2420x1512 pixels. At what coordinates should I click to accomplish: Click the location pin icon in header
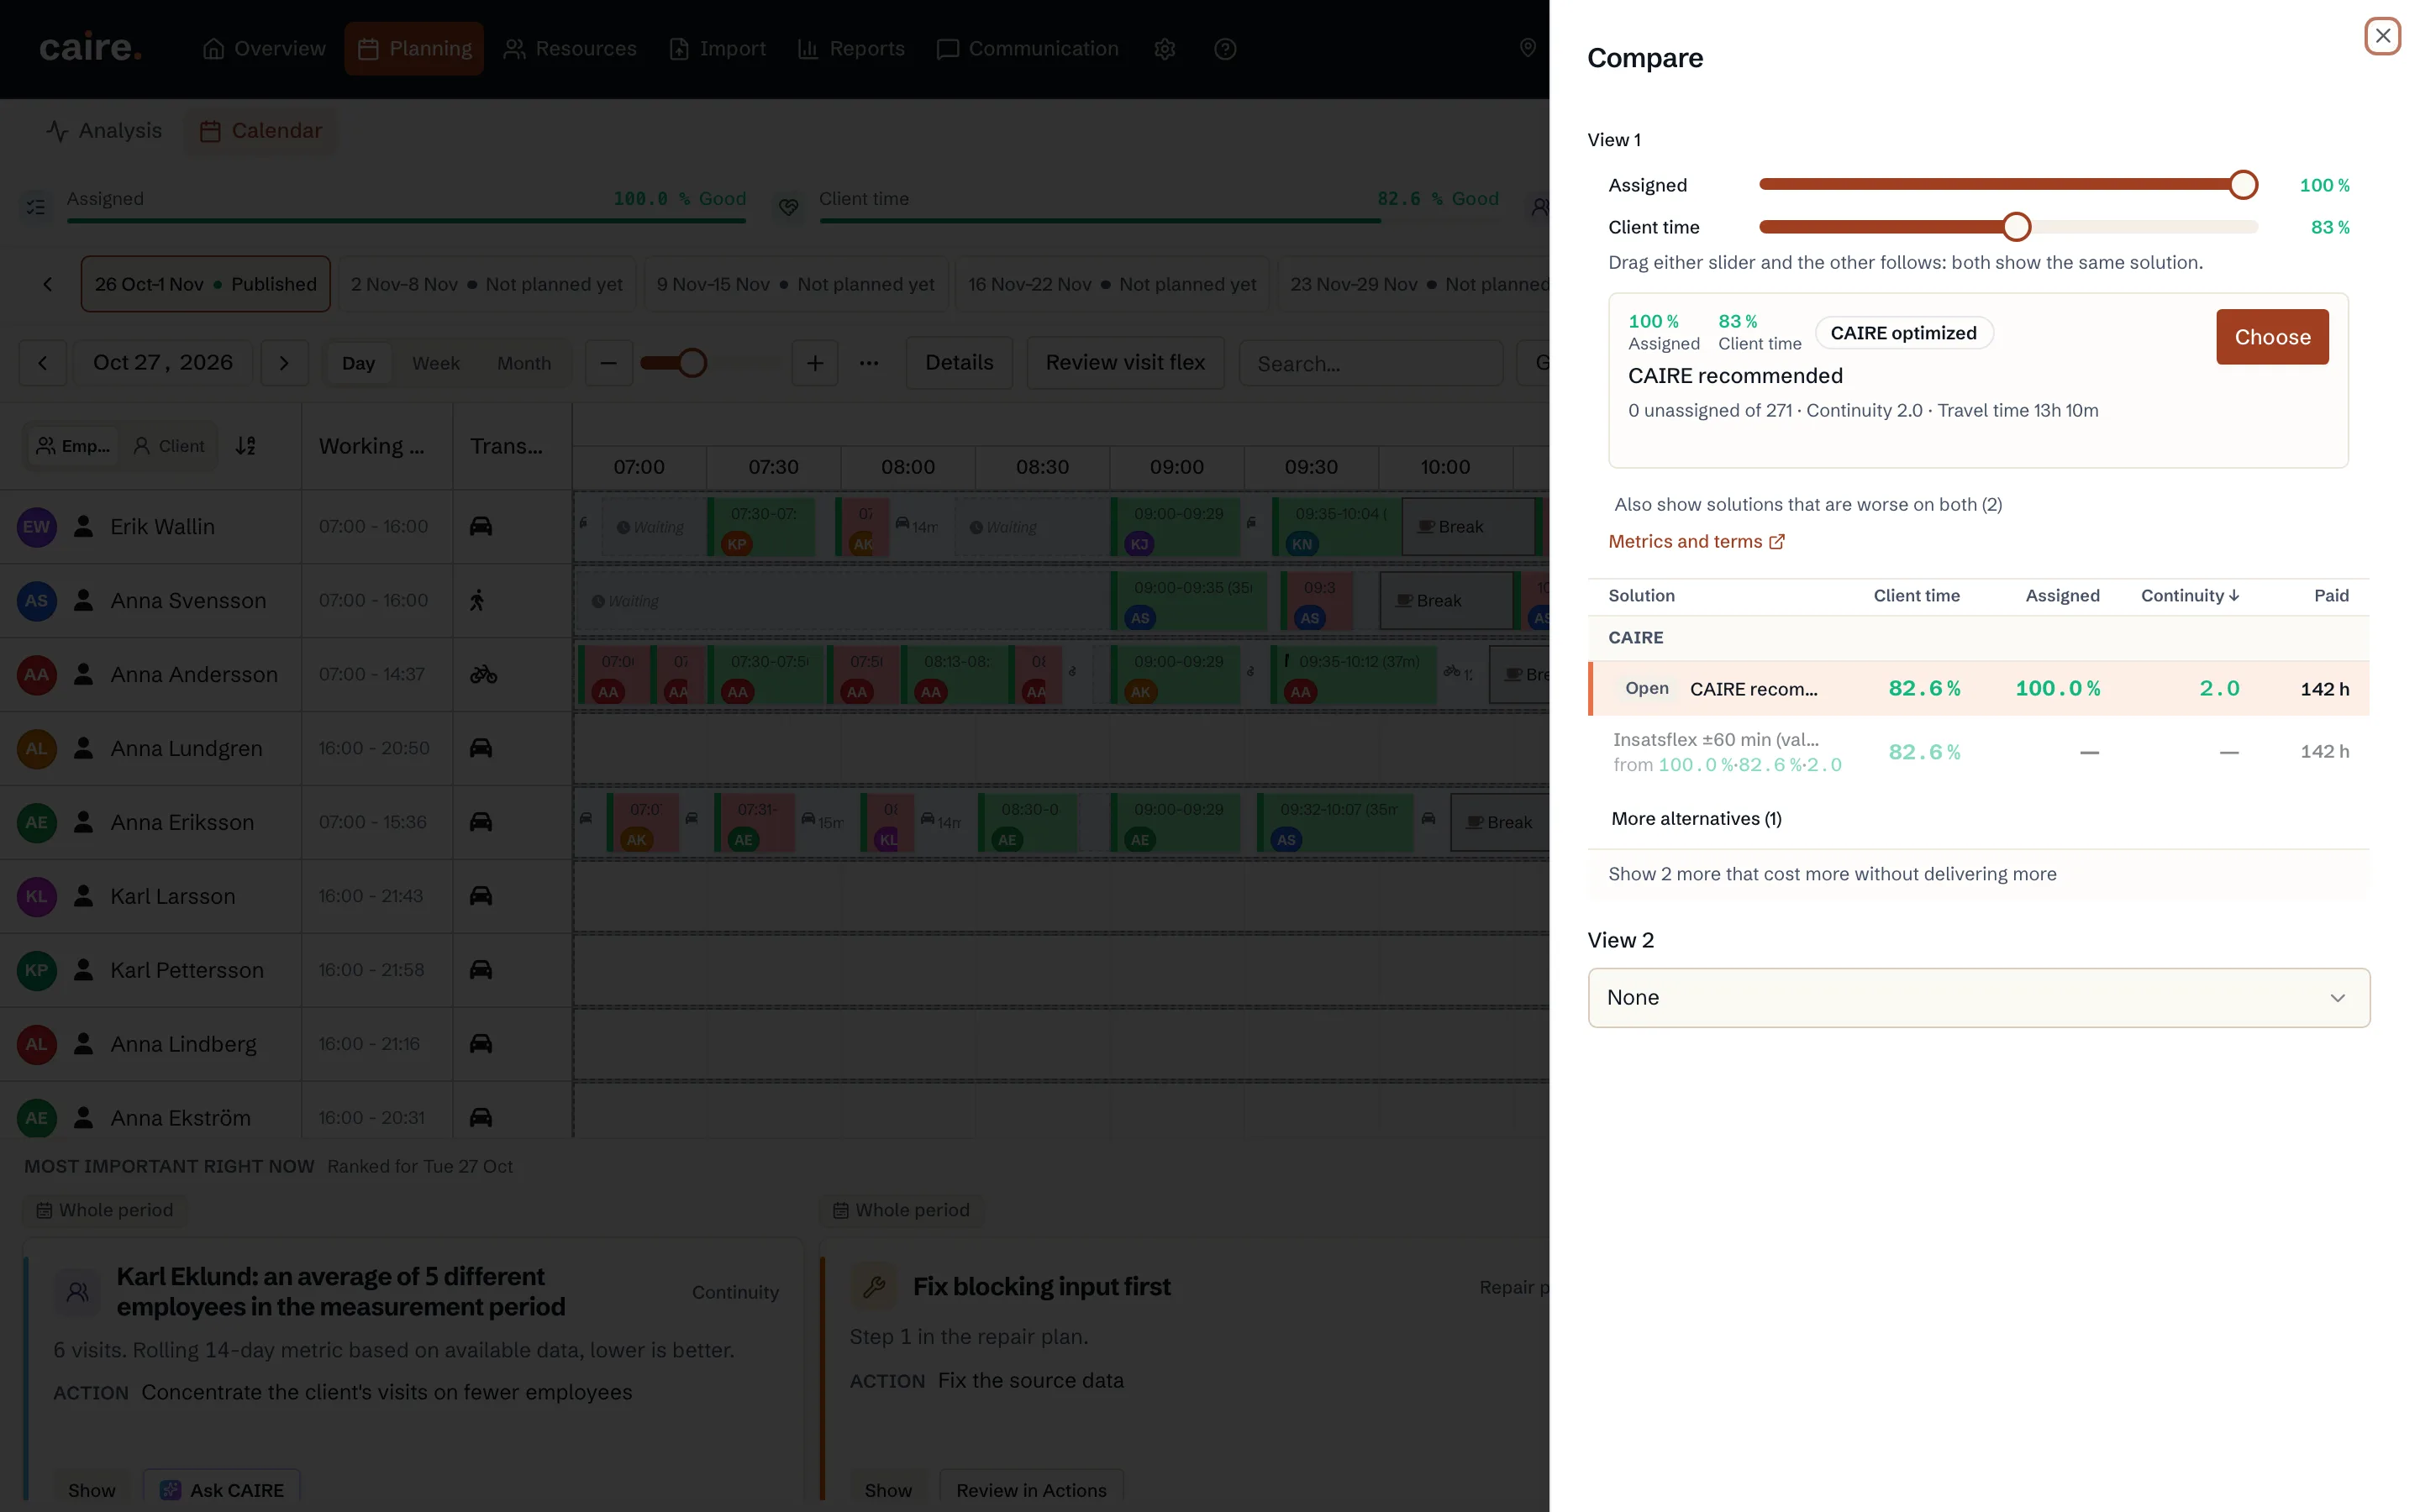pyautogui.click(x=1527, y=48)
